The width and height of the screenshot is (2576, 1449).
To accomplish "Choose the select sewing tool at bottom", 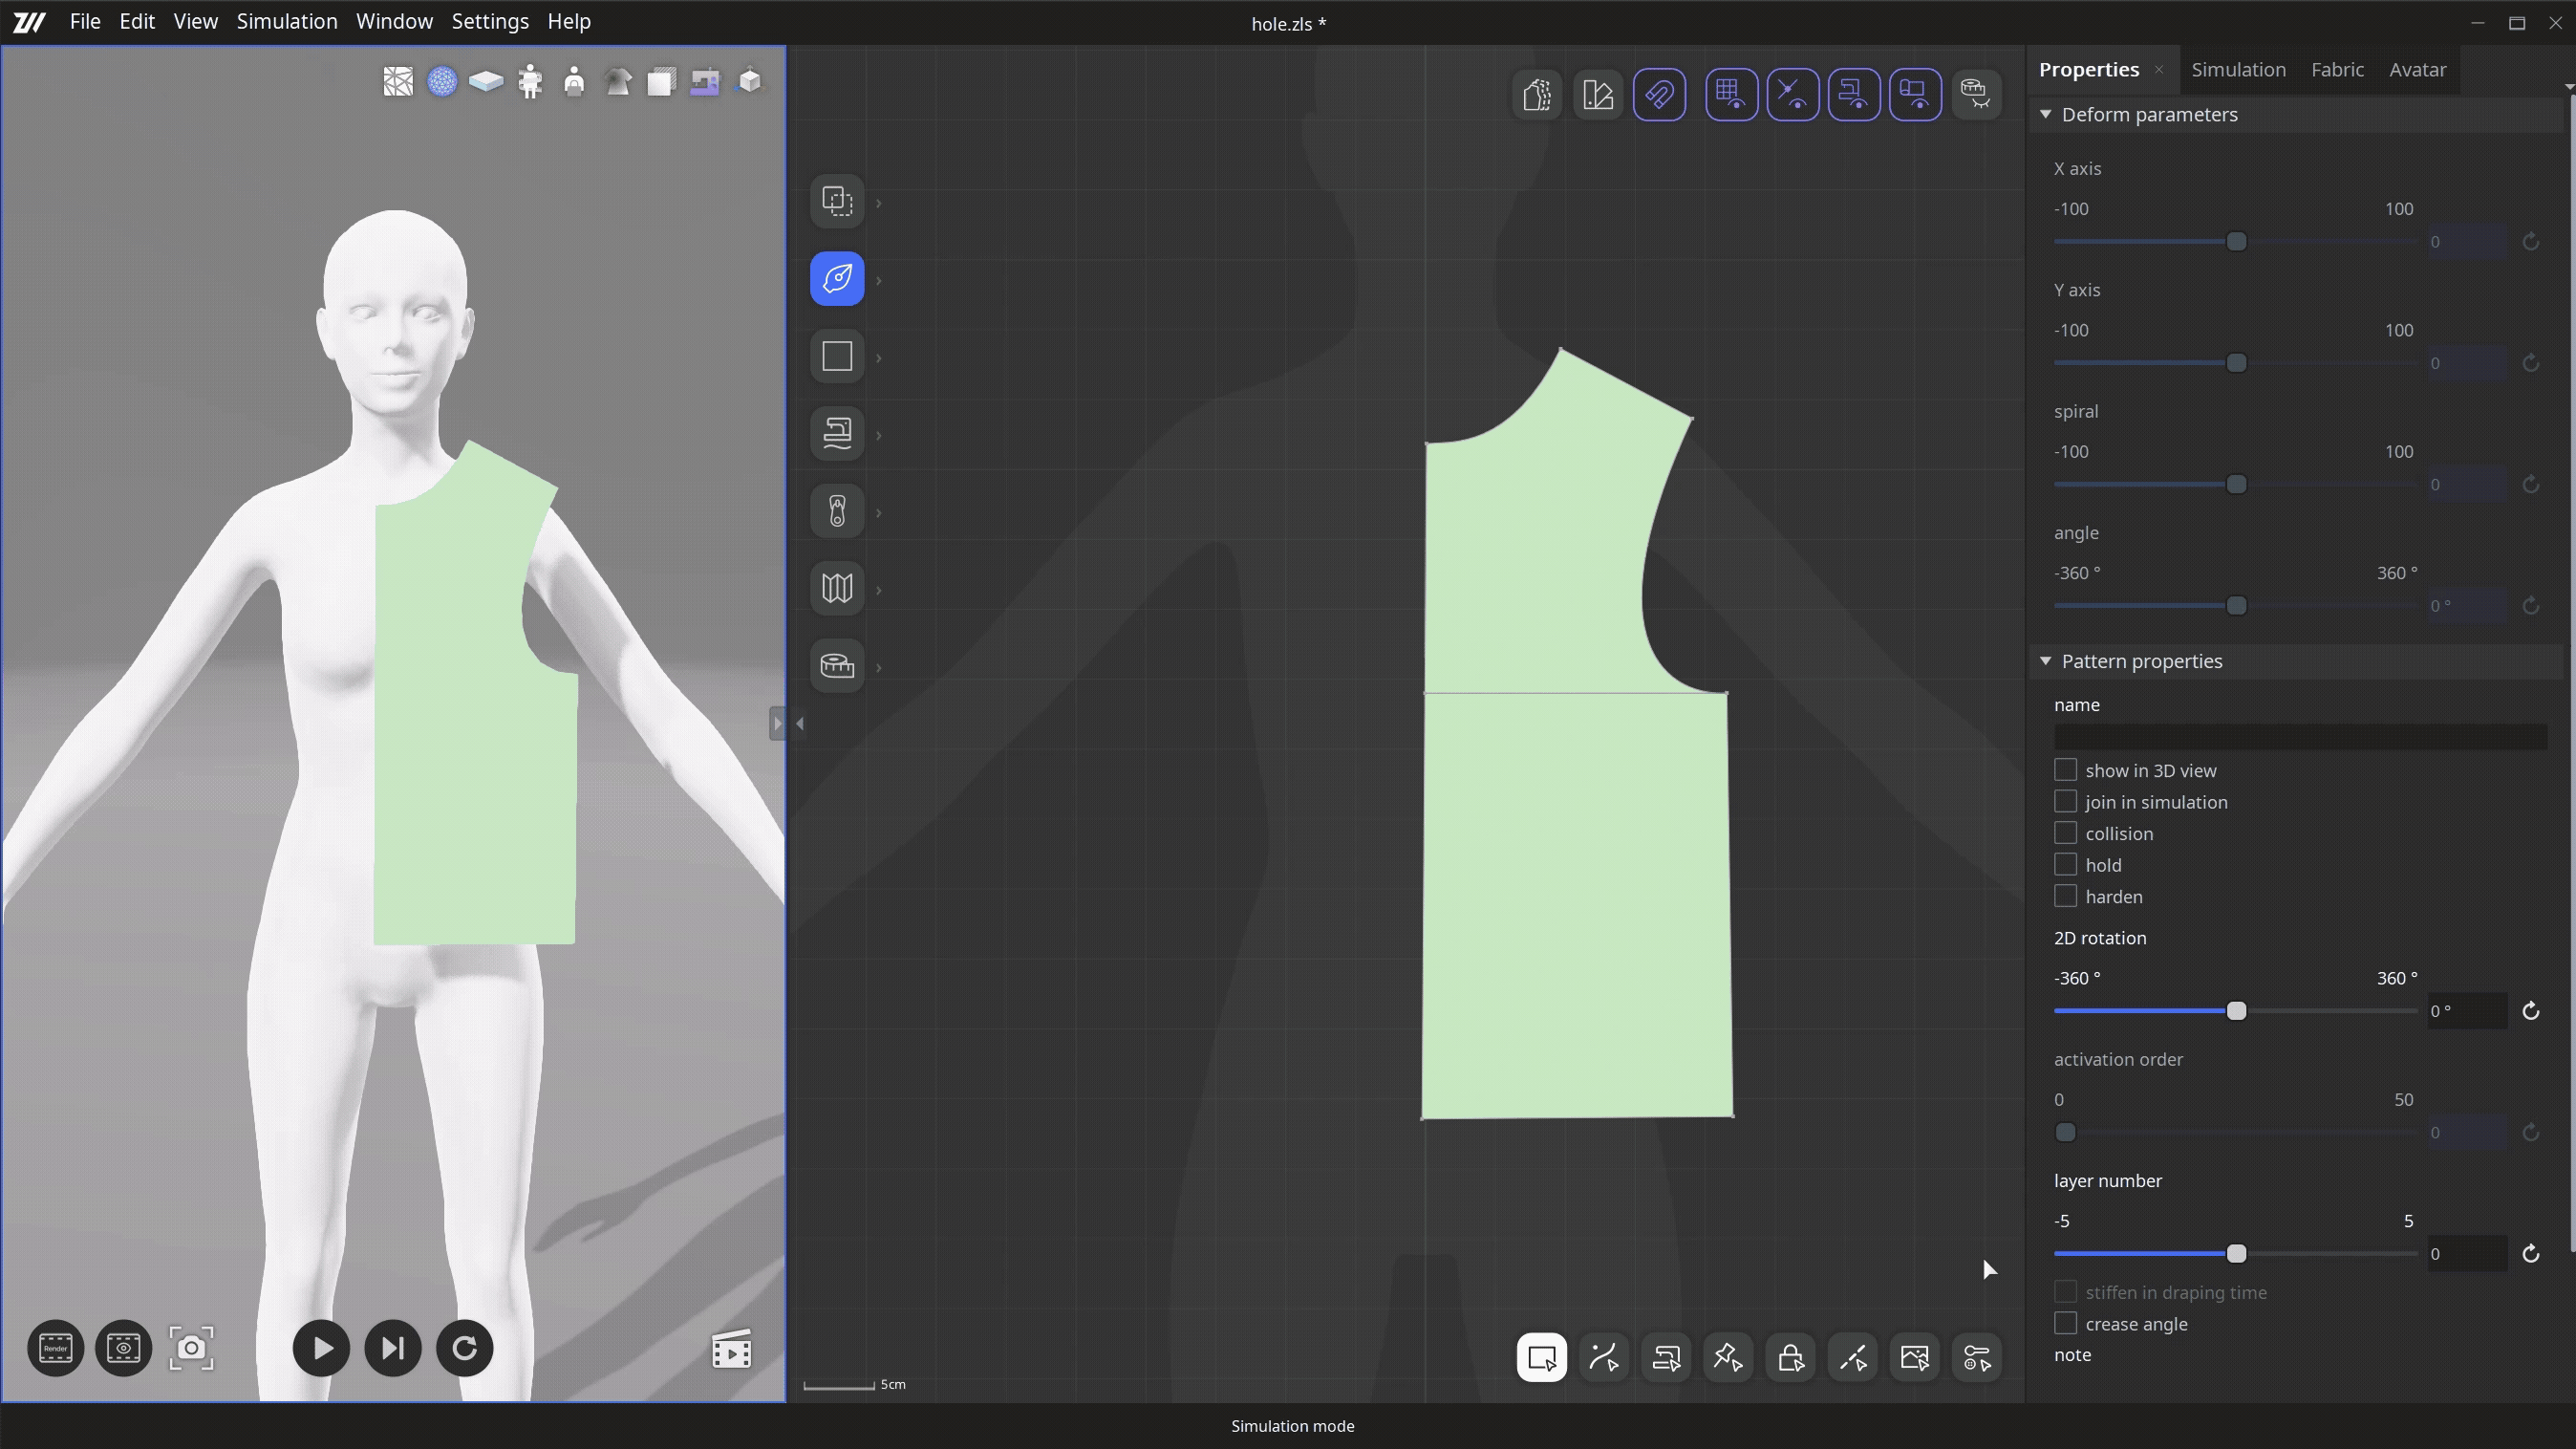I will point(1666,1358).
